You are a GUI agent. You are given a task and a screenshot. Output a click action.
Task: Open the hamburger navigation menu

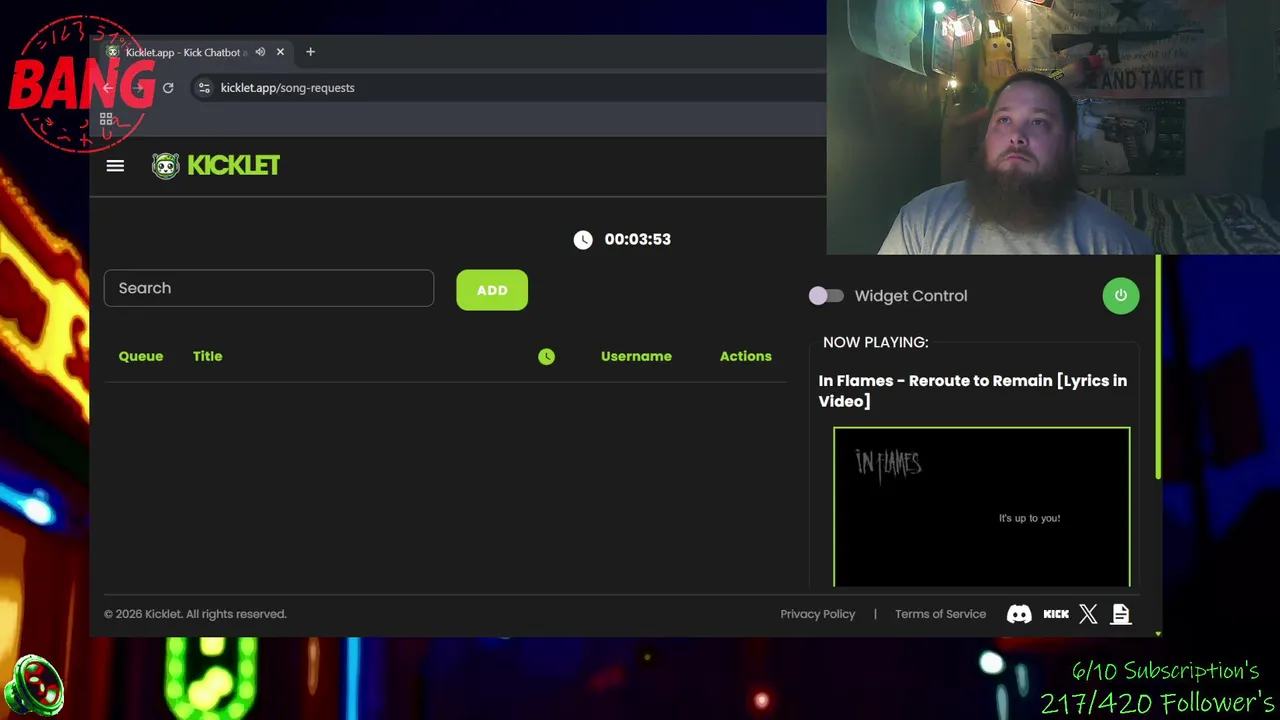click(x=115, y=166)
